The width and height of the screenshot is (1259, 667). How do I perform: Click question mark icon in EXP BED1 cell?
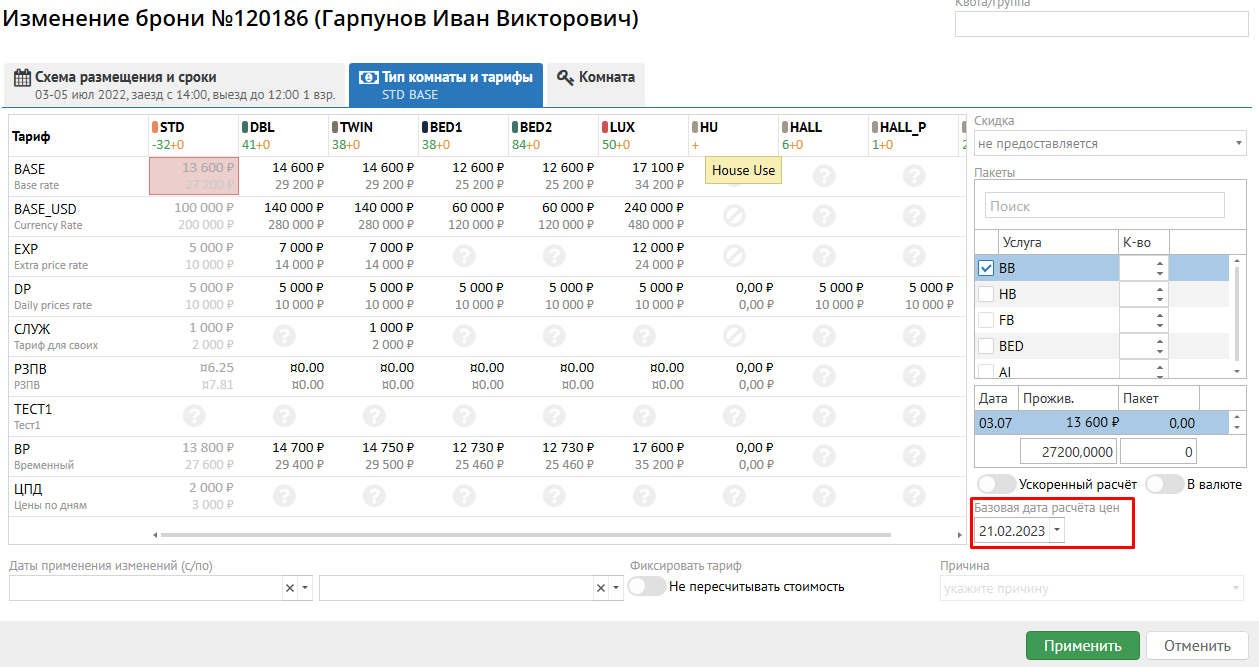464,255
